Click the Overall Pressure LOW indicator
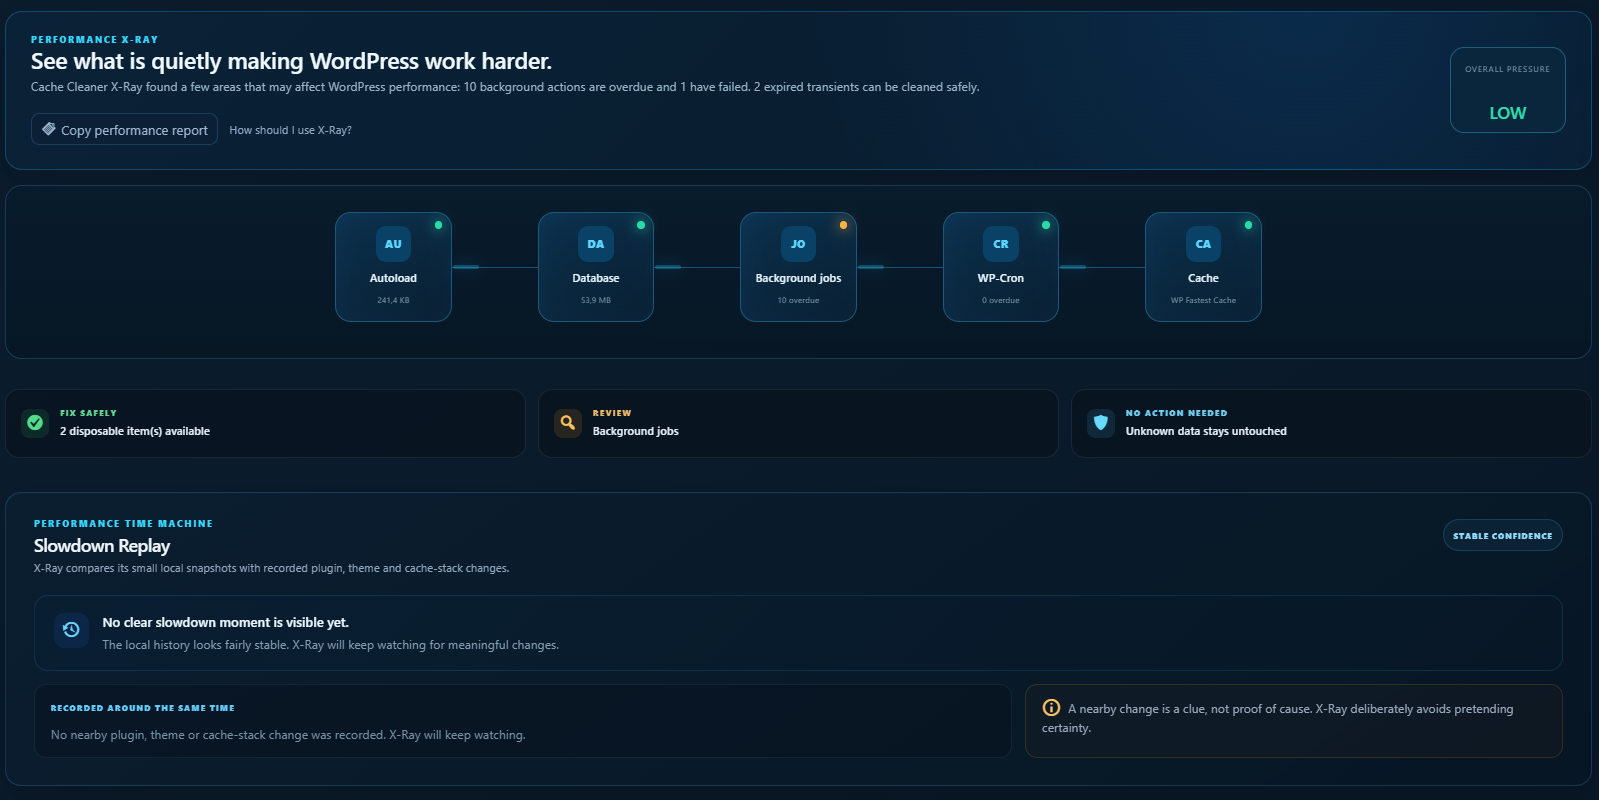This screenshot has height=800, width=1599. 1507,90
